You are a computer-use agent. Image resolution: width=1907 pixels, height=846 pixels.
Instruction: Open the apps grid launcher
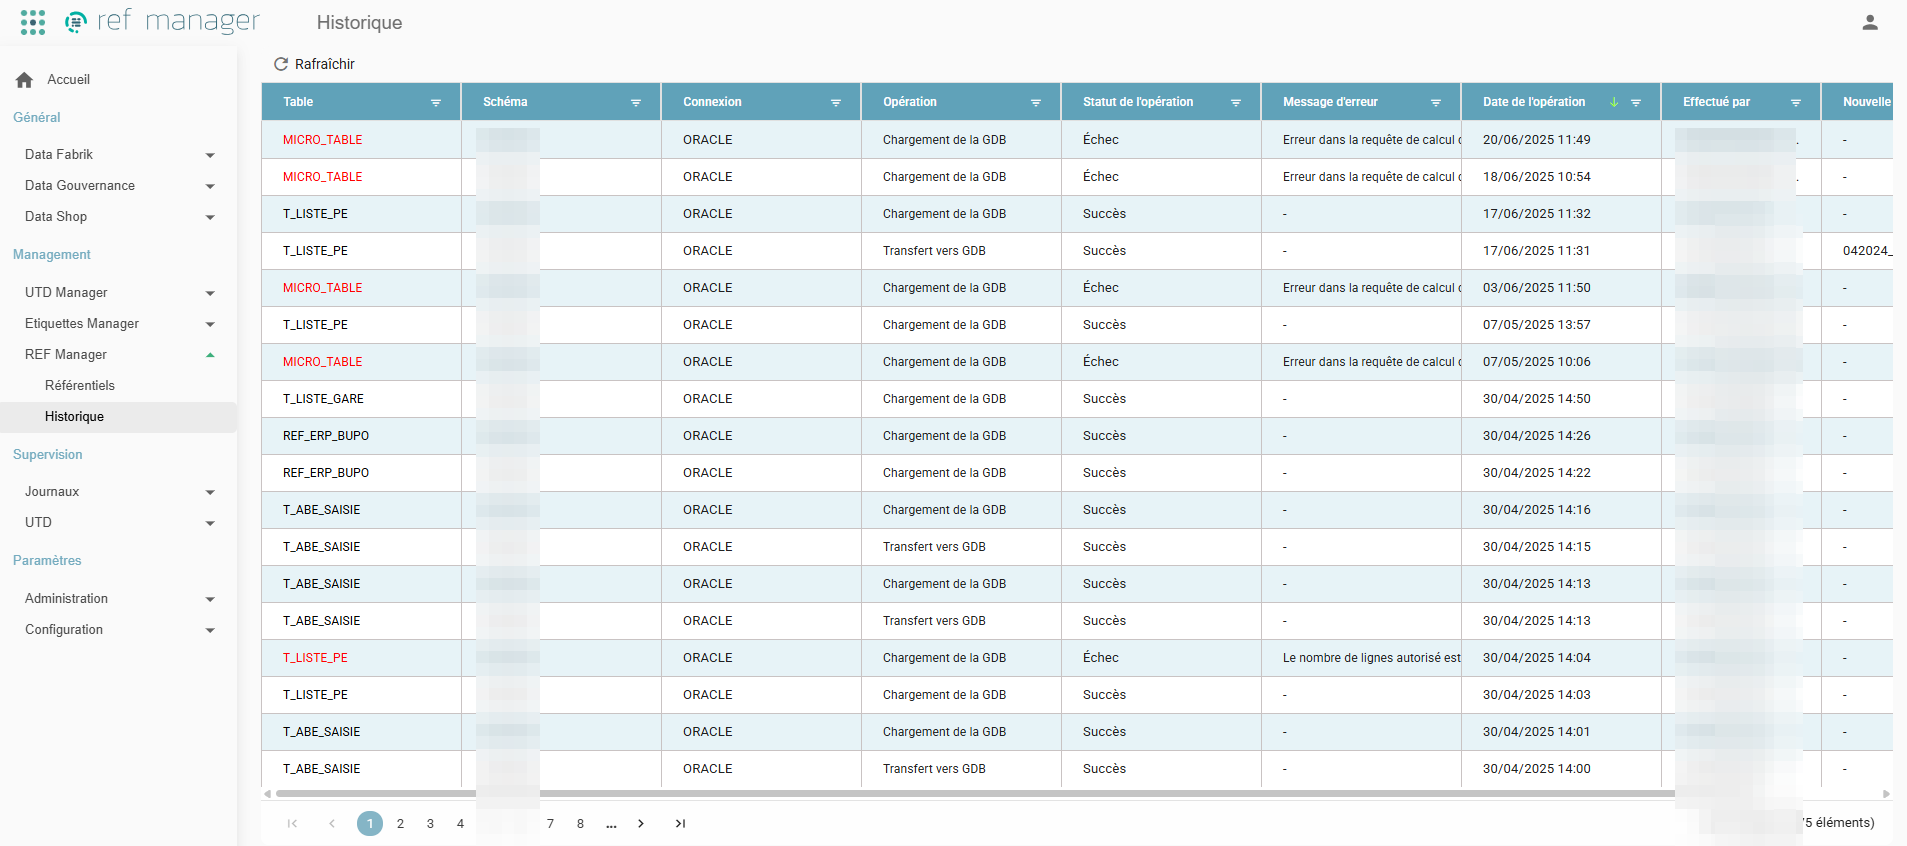(x=33, y=22)
